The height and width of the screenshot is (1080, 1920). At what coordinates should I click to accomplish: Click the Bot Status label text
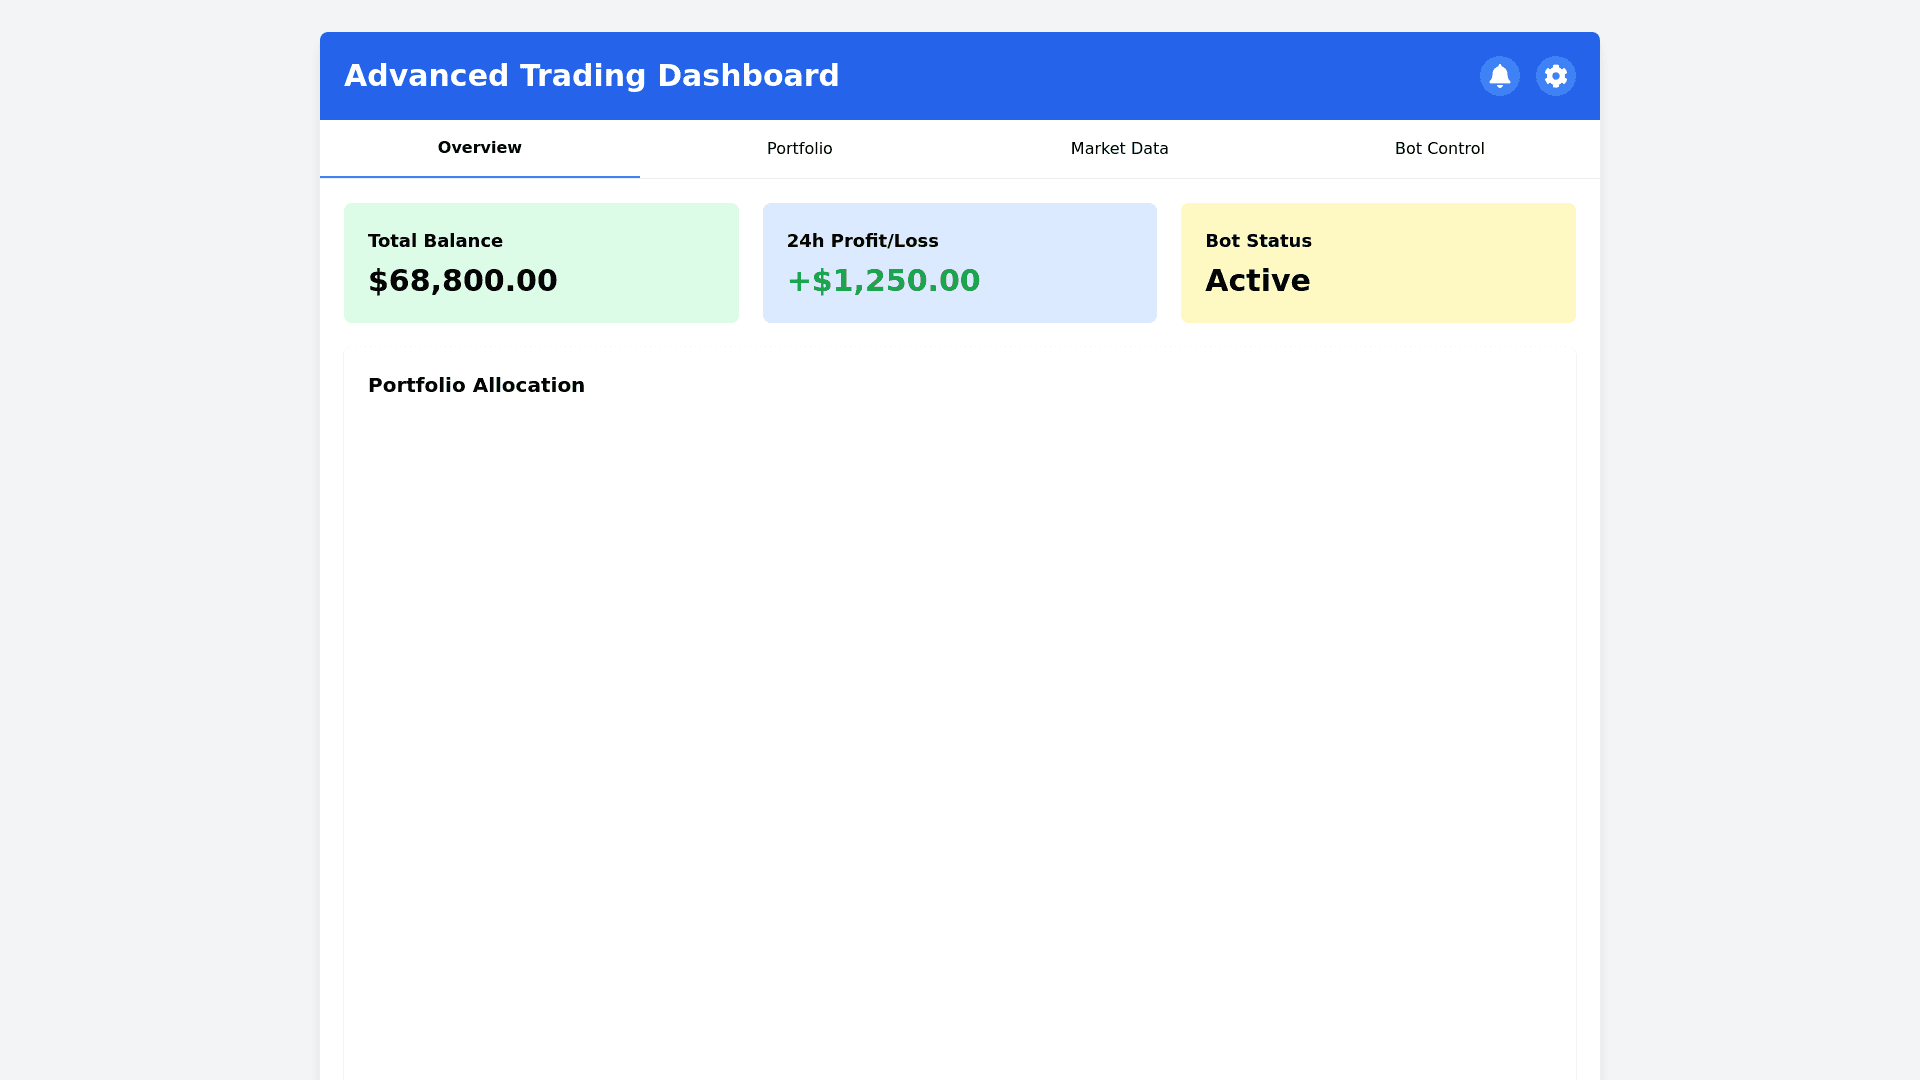1258,241
